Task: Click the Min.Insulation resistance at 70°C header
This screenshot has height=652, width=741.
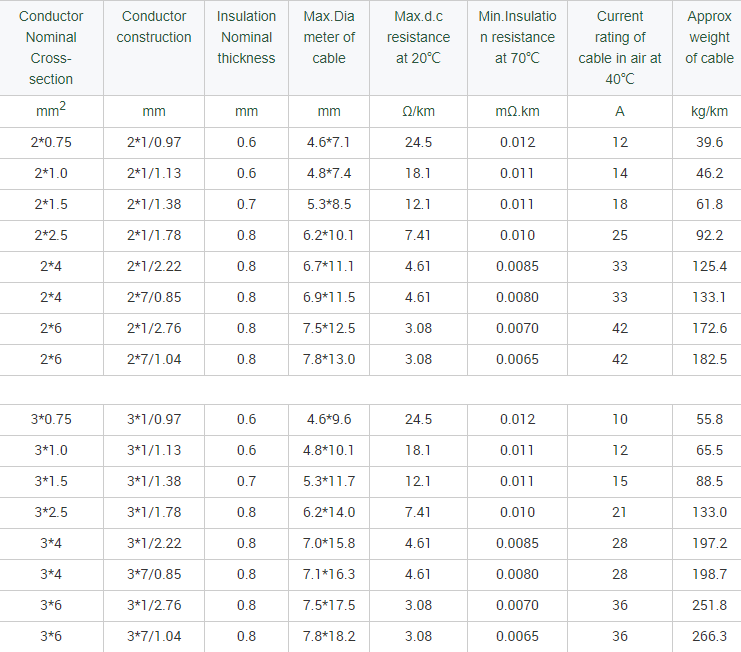Action: (517, 37)
